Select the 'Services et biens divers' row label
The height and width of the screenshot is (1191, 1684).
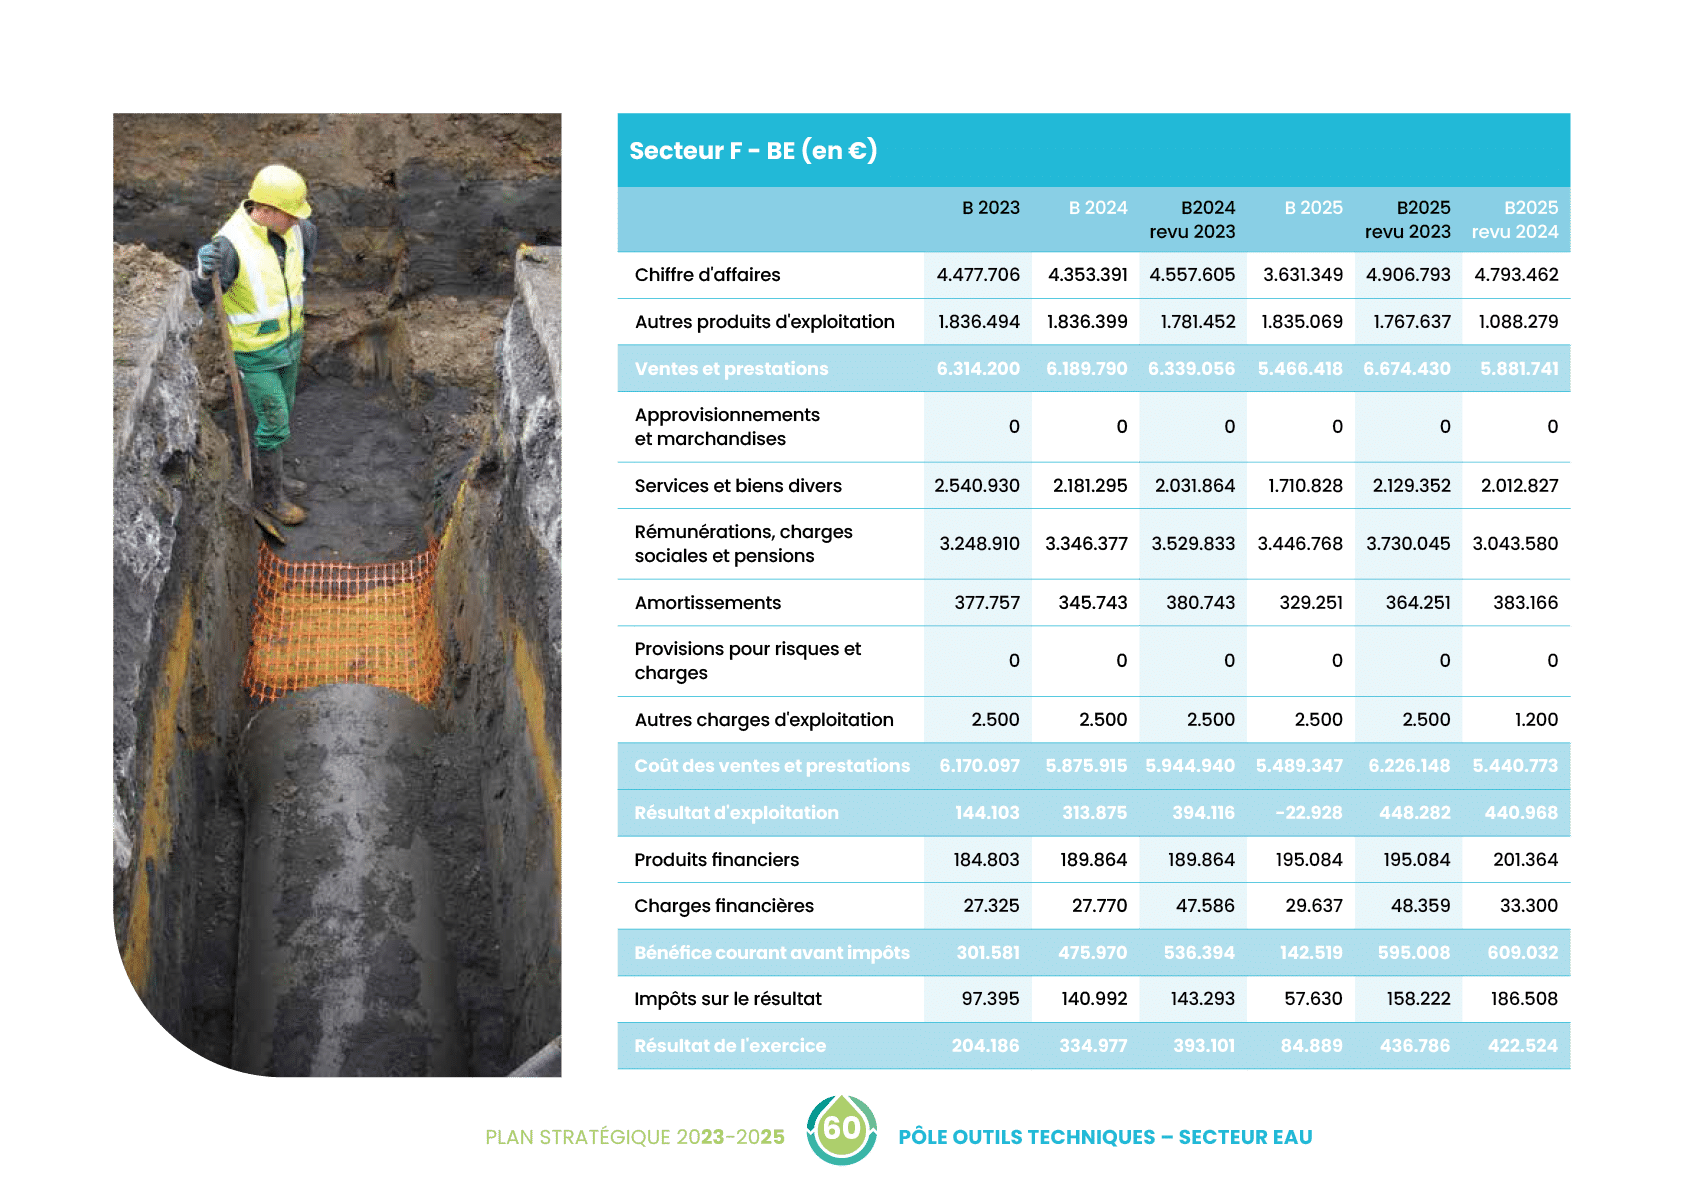coord(738,486)
